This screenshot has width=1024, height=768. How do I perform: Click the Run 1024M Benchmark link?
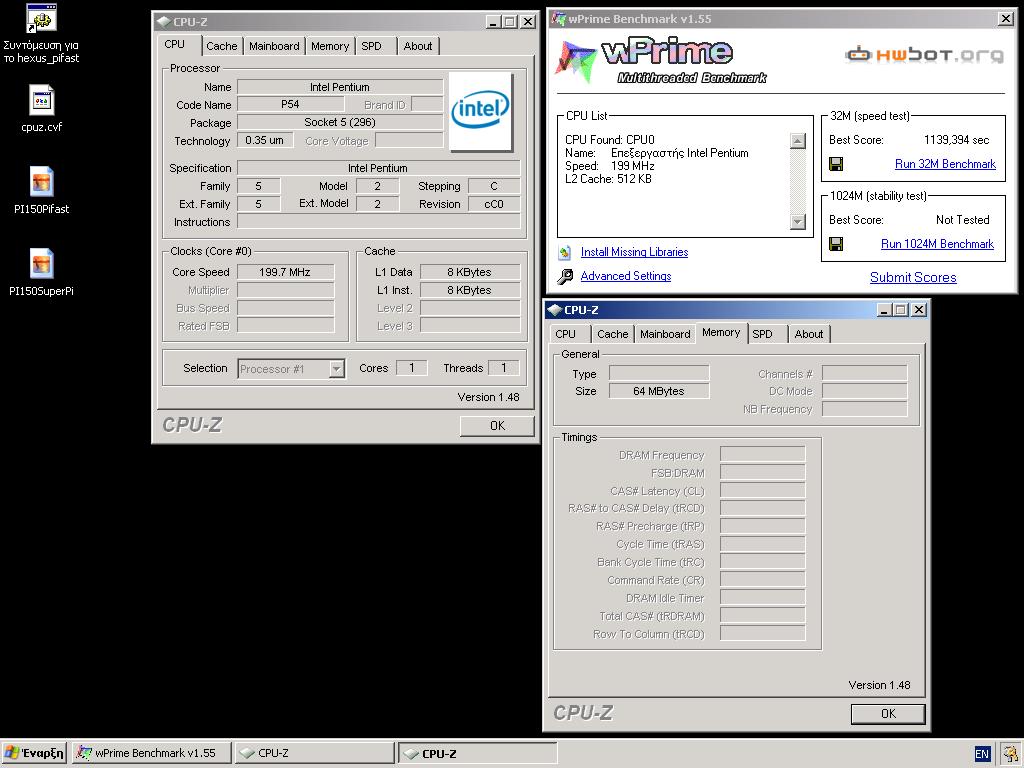(937, 244)
